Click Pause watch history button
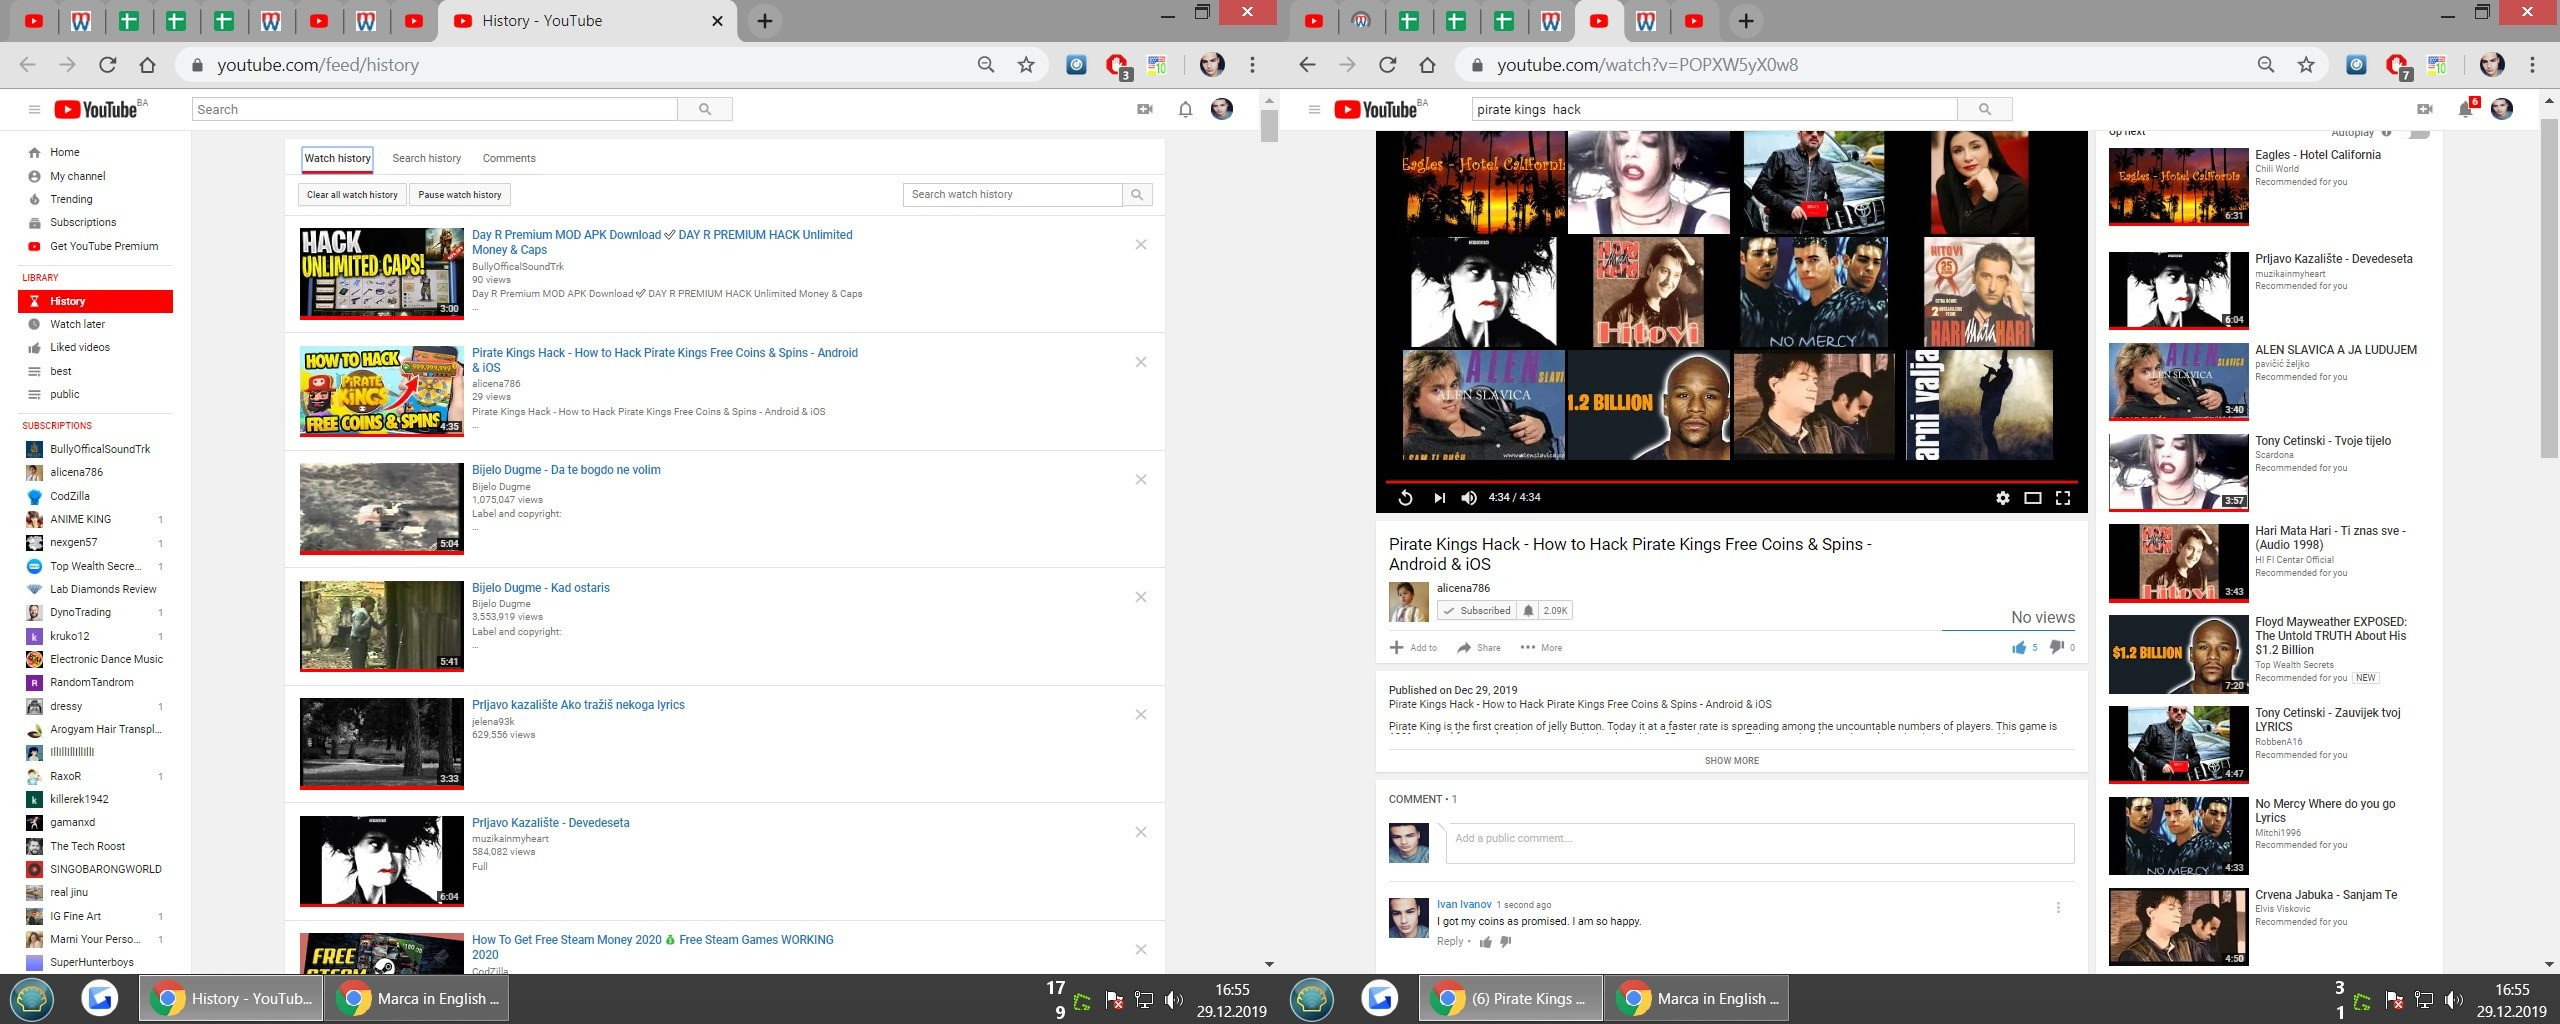2560x1024 pixels. tap(460, 195)
